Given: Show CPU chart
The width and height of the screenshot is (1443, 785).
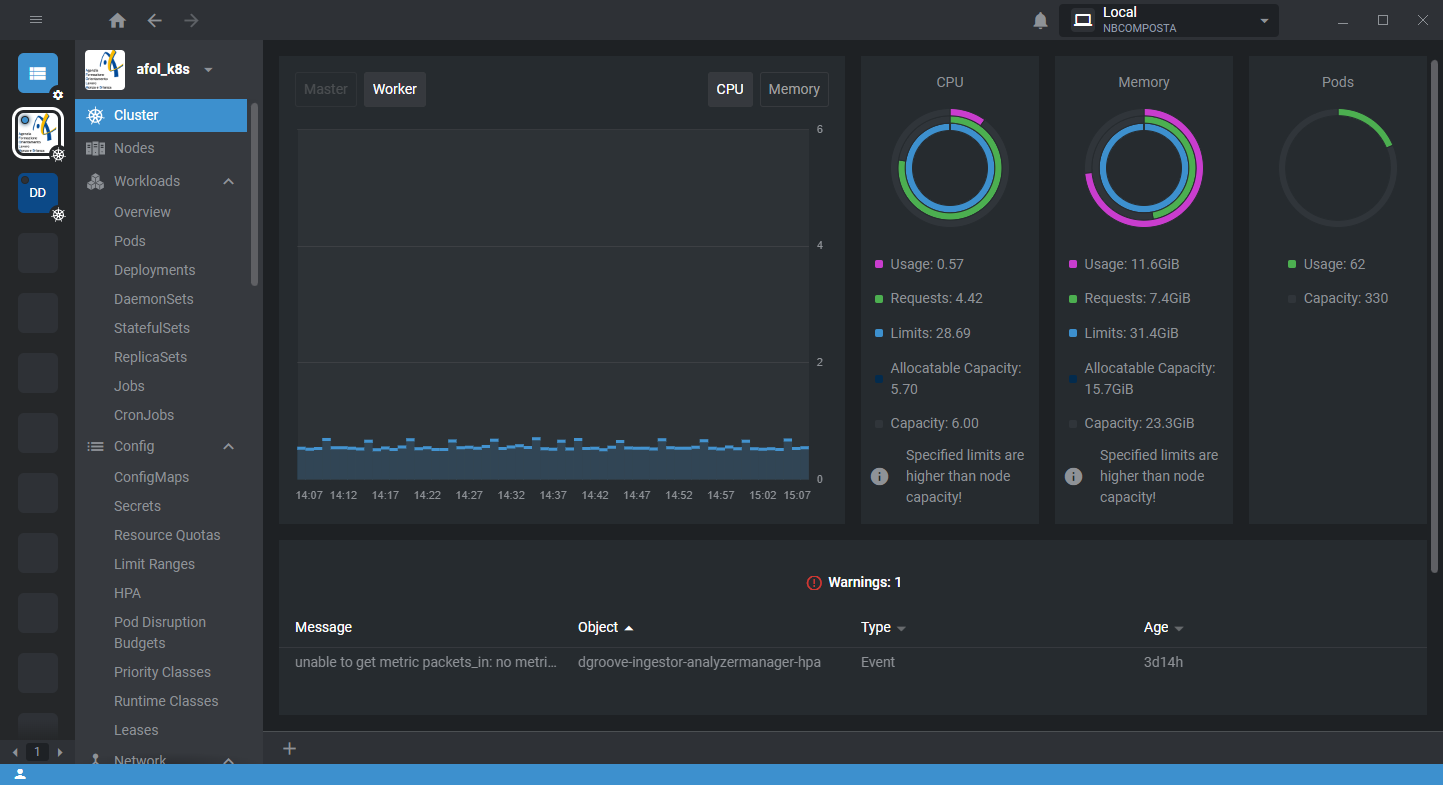Looking at the screenshot, I should tap(730, 89).
